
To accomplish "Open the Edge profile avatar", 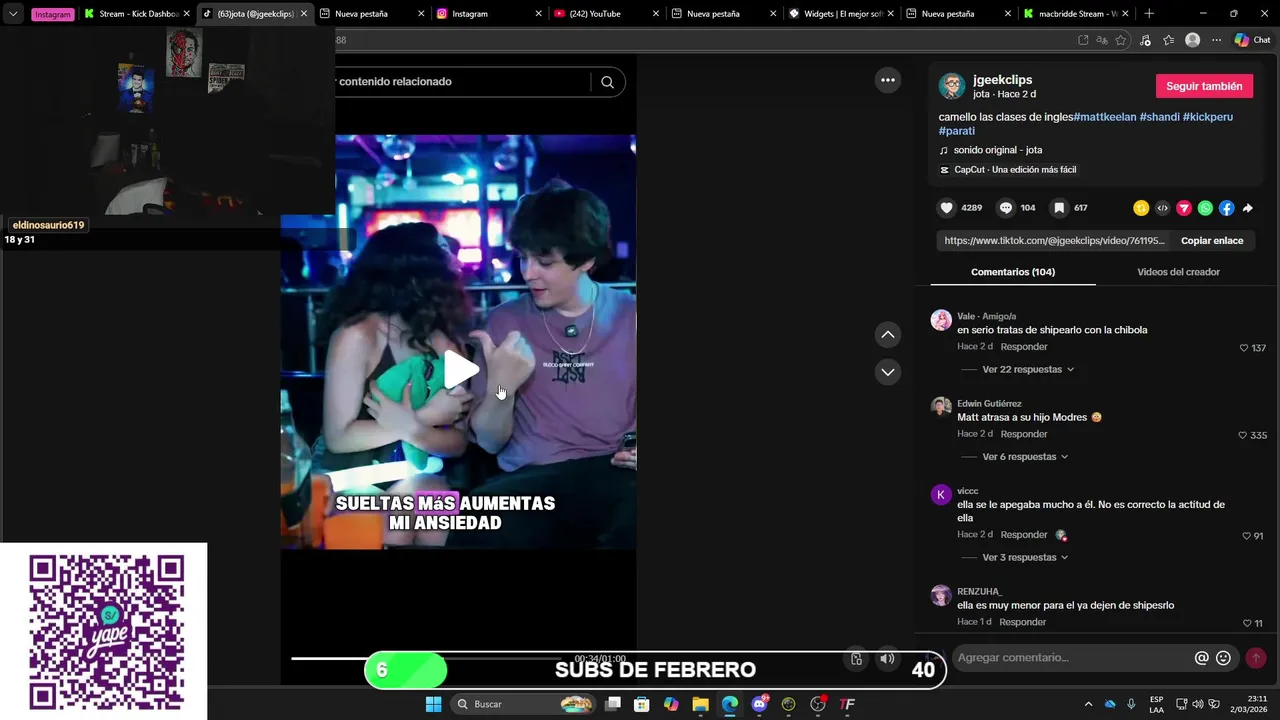I will (x=1192, y=40).
